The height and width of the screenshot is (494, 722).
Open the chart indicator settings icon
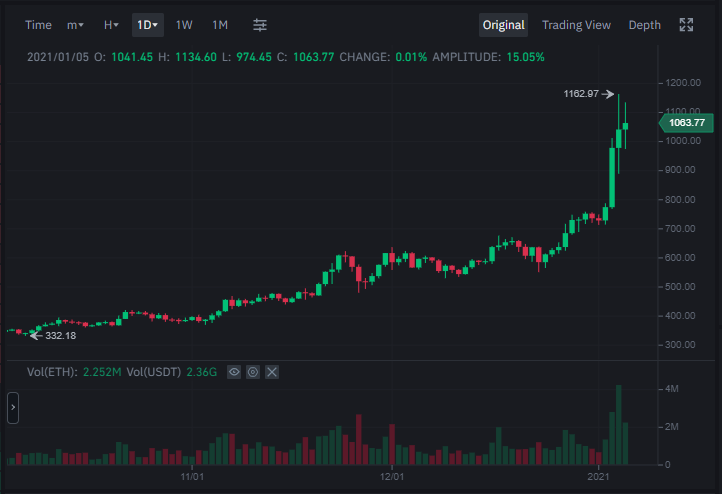click(x=260, y=25)
